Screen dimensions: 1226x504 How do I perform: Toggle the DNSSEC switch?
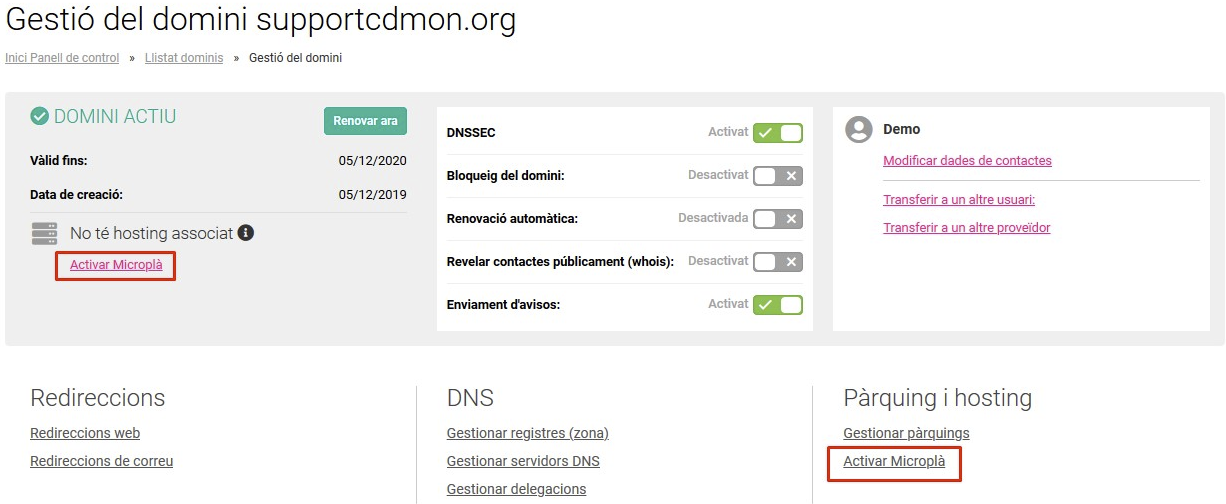click(x=778, y=133)
